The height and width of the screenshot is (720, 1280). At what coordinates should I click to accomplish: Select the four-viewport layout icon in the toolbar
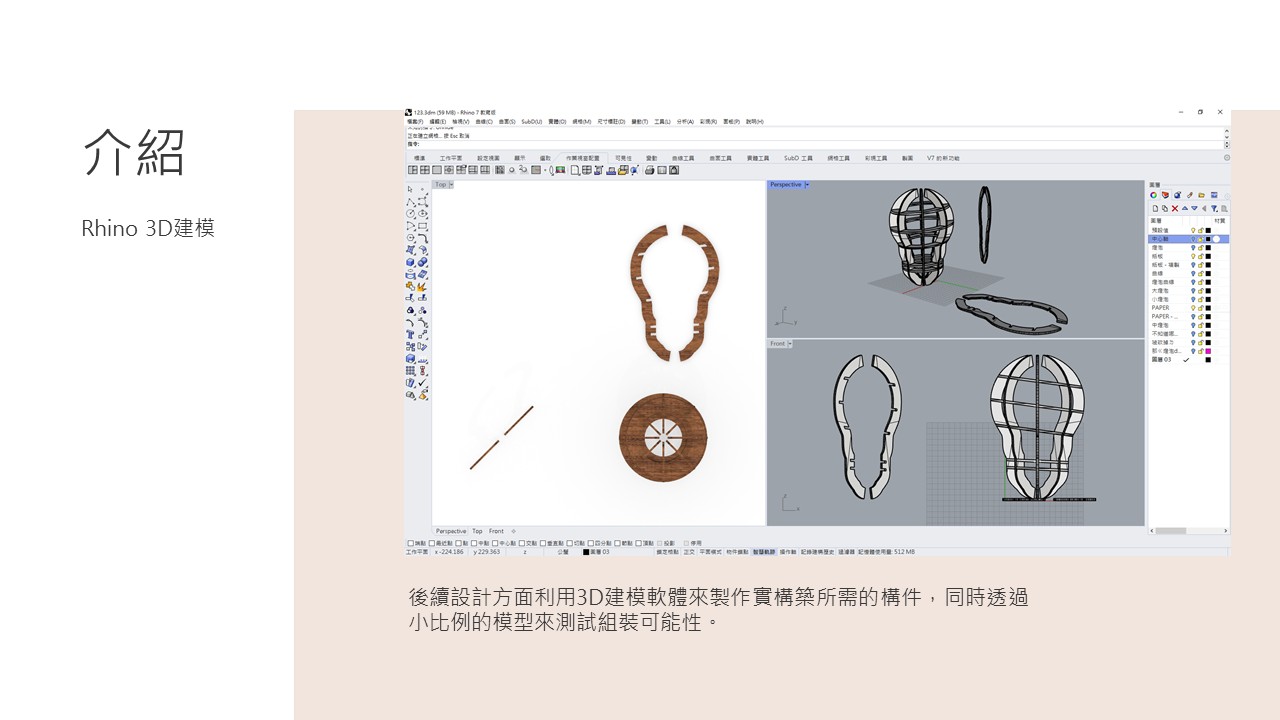coord(412,170)
